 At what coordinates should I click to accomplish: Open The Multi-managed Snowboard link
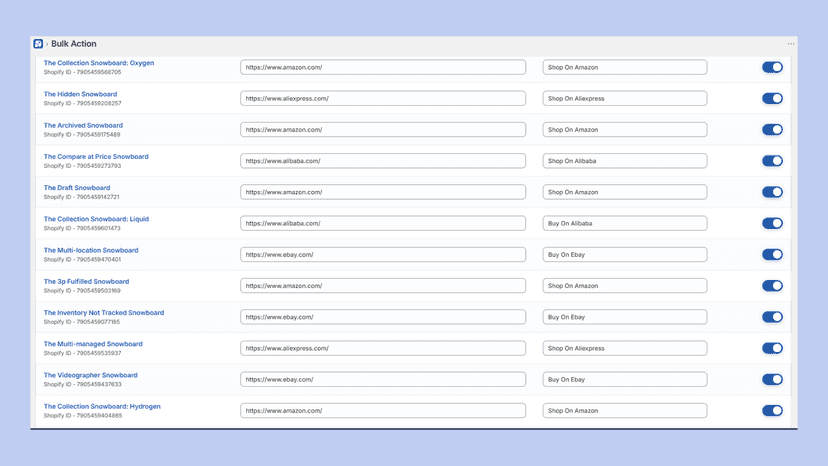(93, 343)
